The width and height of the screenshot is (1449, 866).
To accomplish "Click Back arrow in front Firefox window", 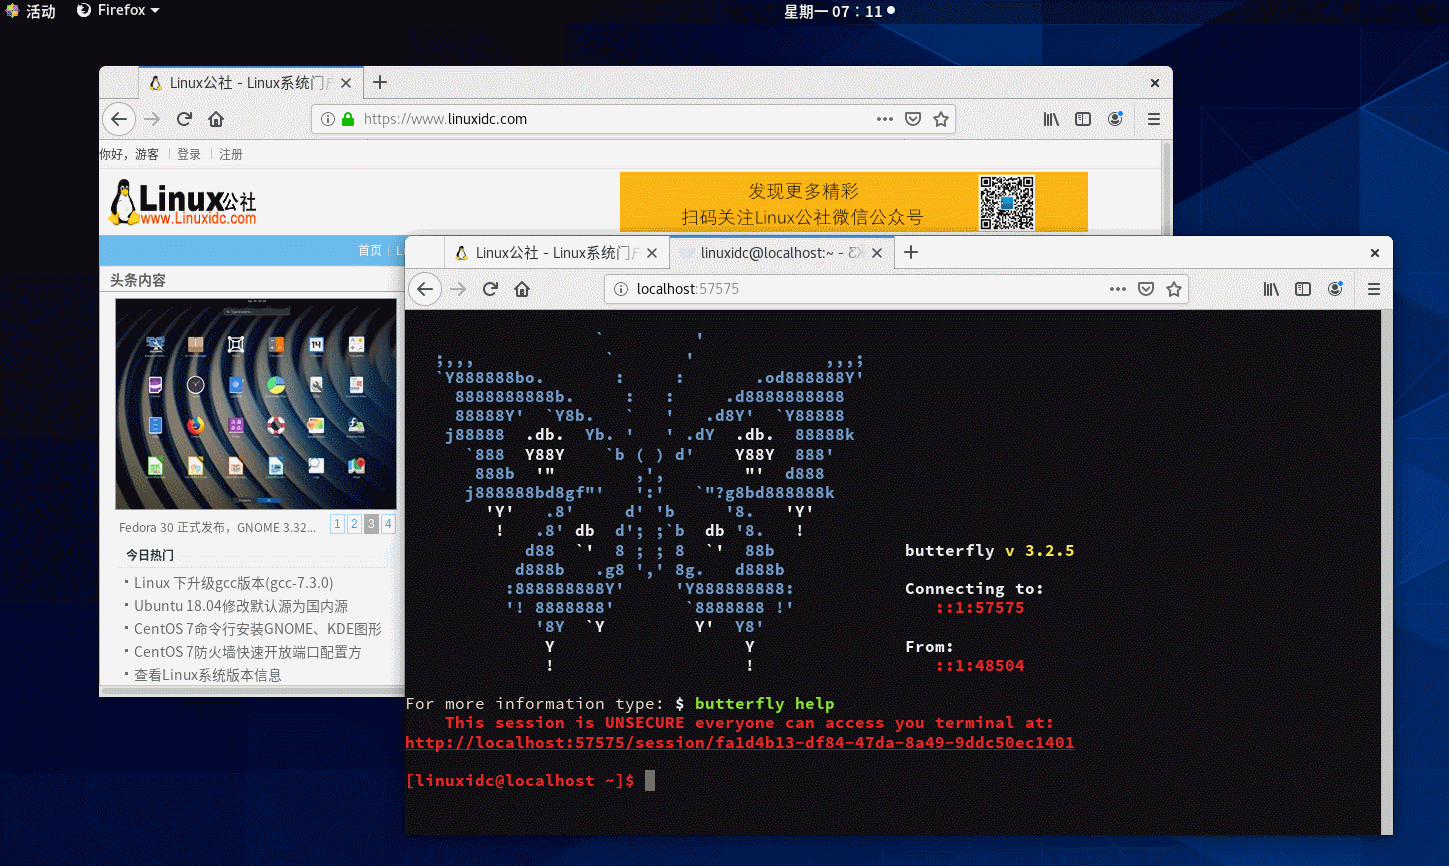I will (x=425, y=289).
